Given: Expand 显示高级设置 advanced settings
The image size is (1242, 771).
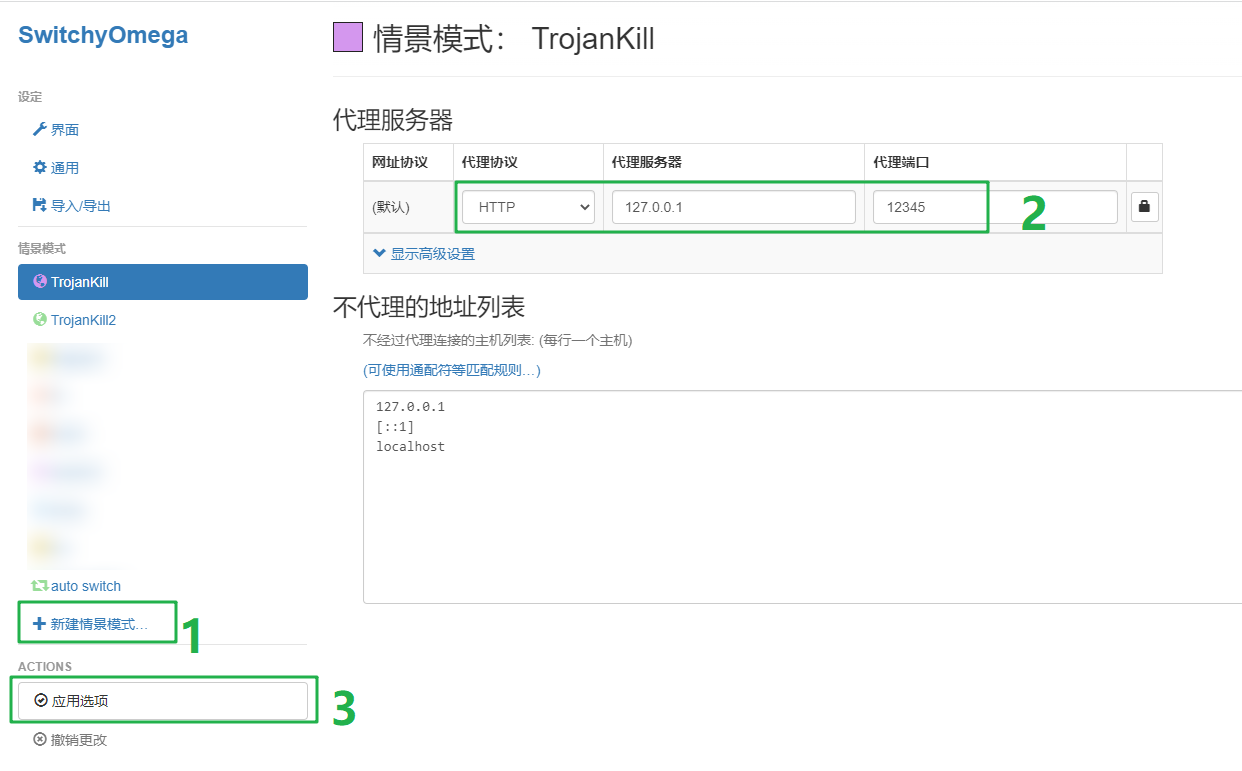Looking at the screenshot, I should 424,254.
